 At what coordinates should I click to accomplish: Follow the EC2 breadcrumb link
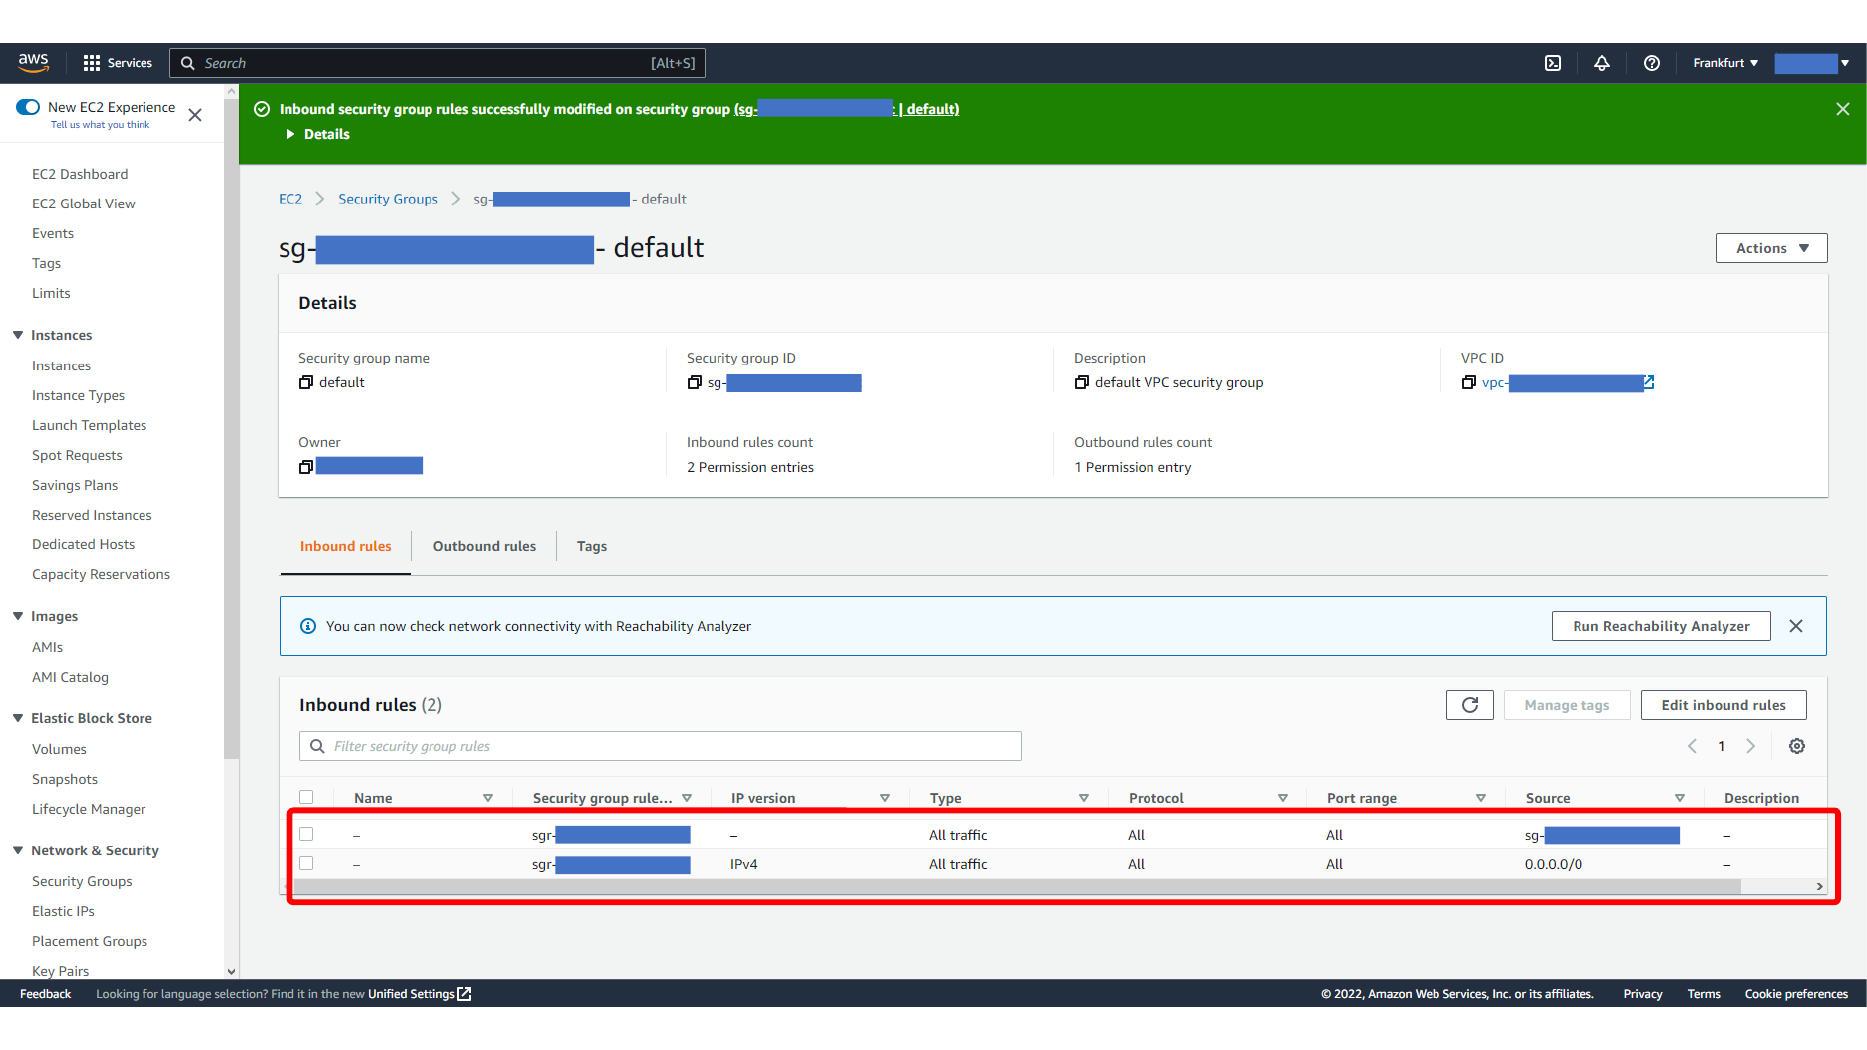click(290, 199)
